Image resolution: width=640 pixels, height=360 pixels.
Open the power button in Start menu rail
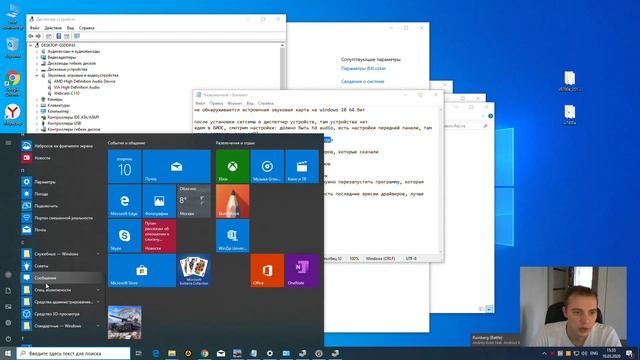pyautogui.click(x=8, y=339)
